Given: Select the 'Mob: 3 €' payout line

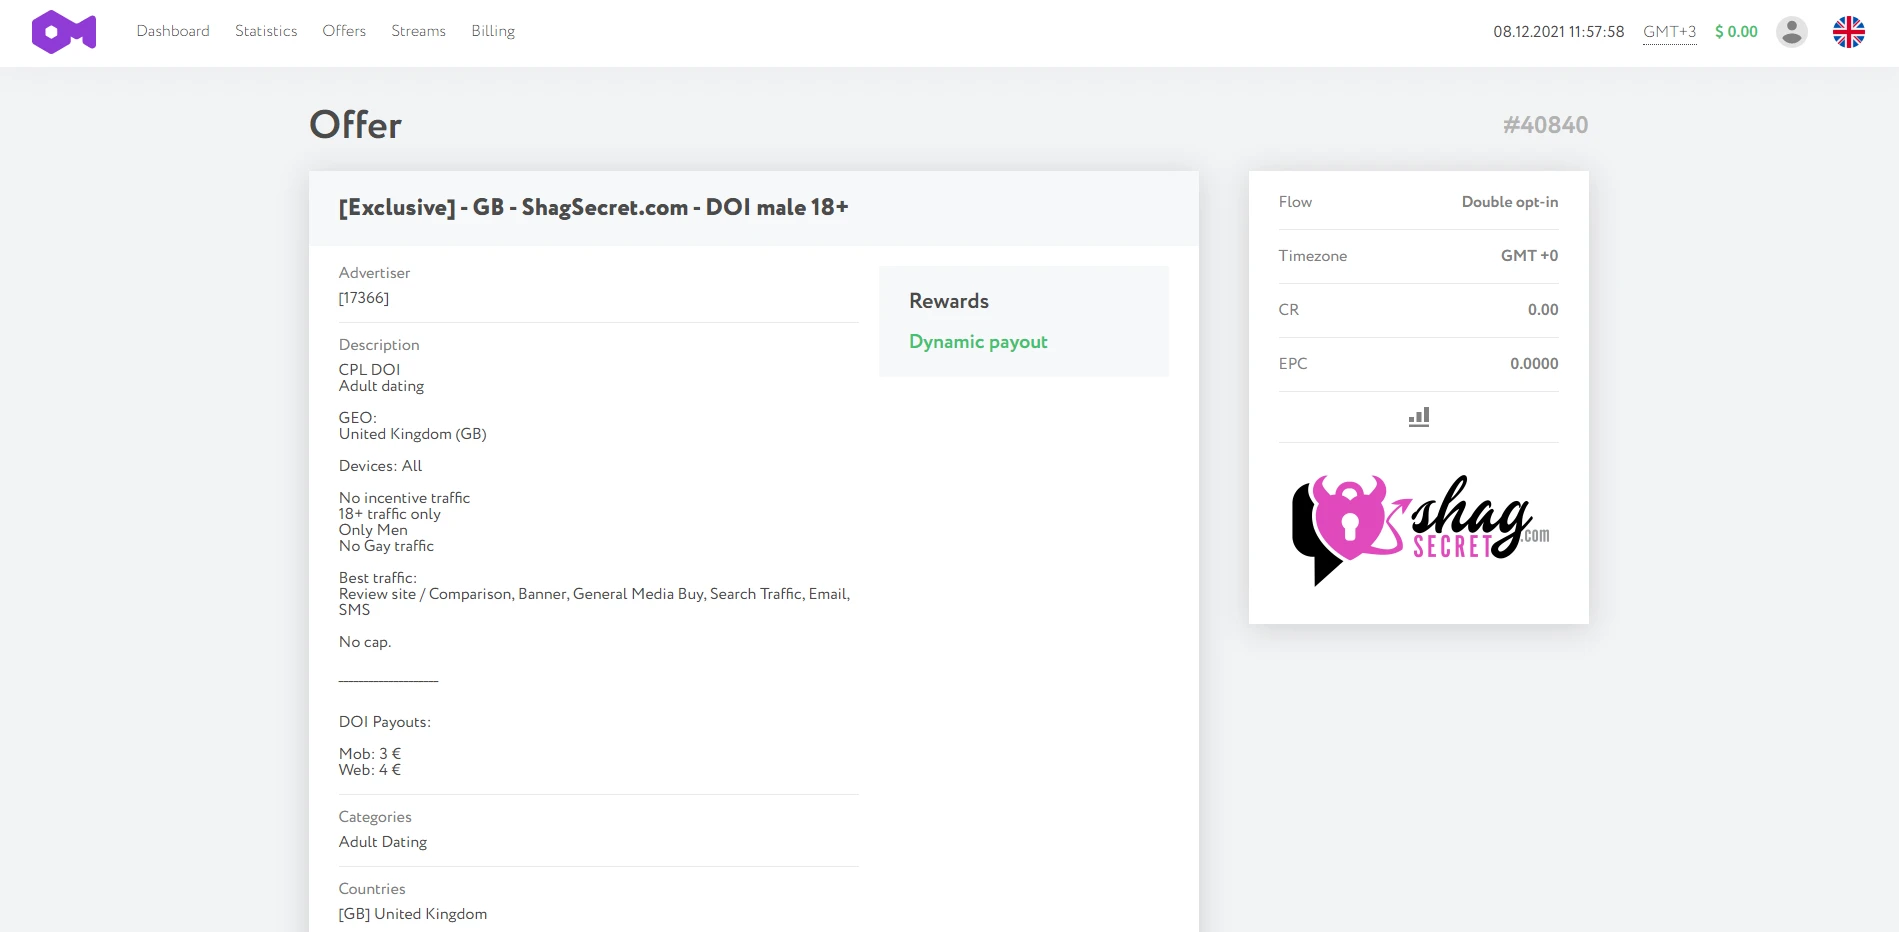Looking at the screenshot, I should click(x=370, y=754).
